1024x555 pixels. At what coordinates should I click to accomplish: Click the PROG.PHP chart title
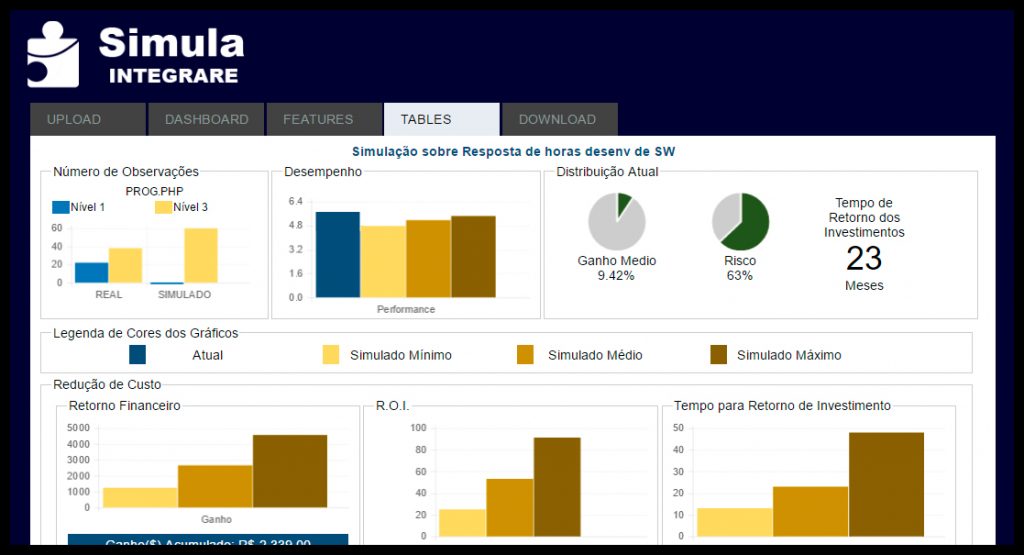tap(154, 191)
